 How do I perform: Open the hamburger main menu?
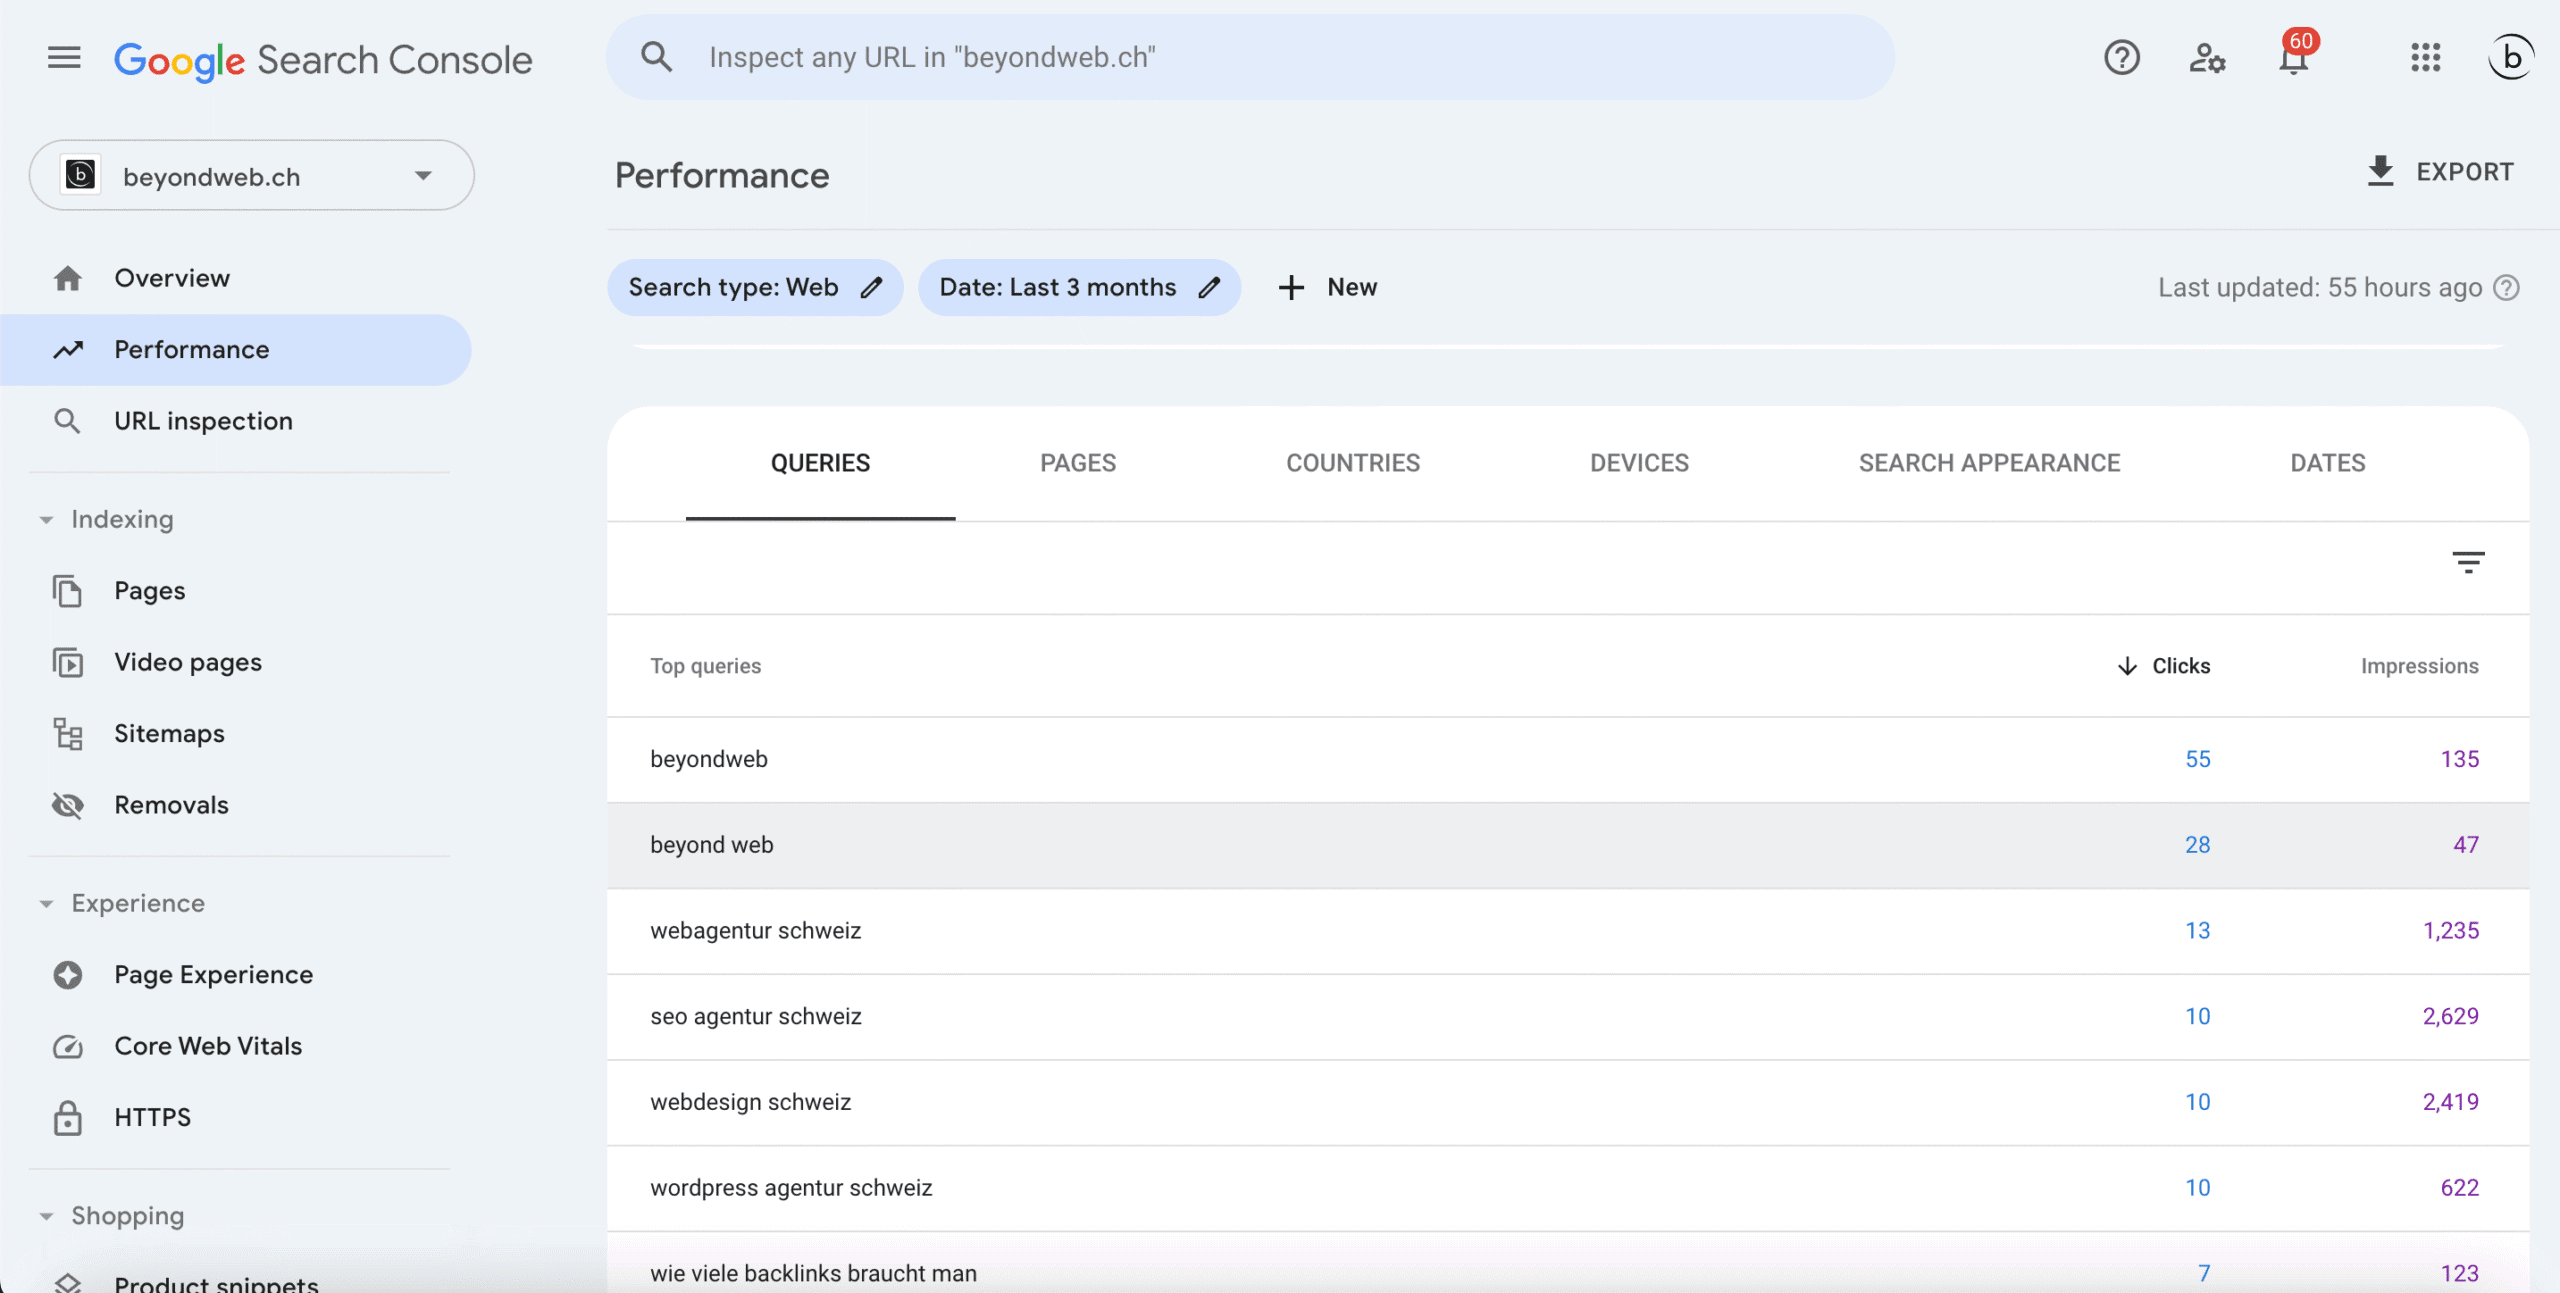(x=64, y=58)
